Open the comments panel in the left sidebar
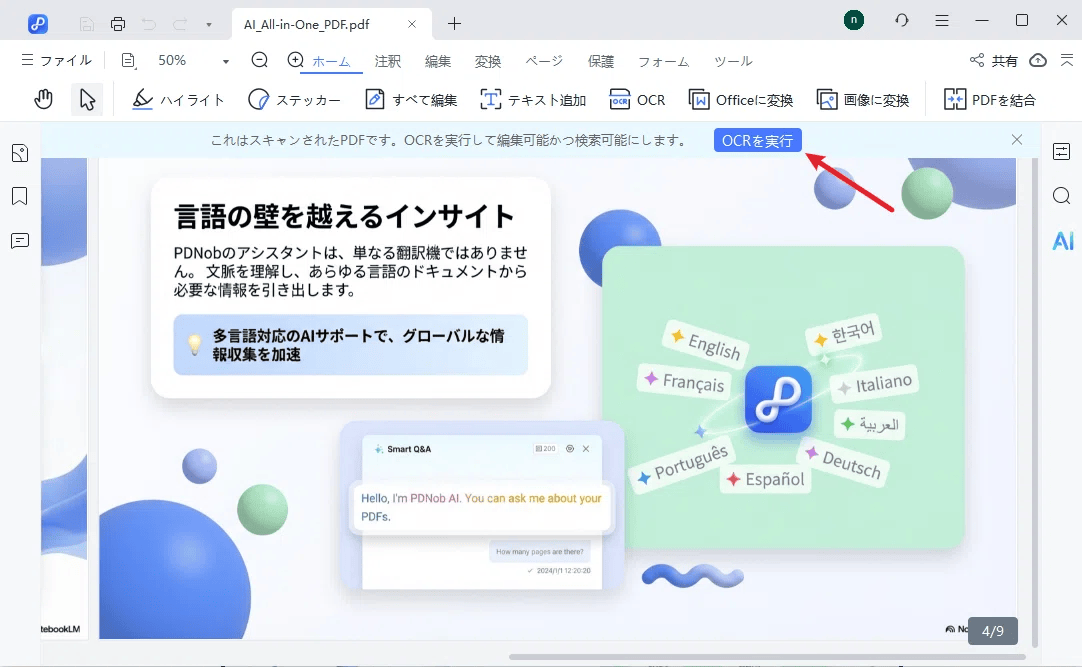The height and width of the screenshot is (667, 1082). coord(19,241)
